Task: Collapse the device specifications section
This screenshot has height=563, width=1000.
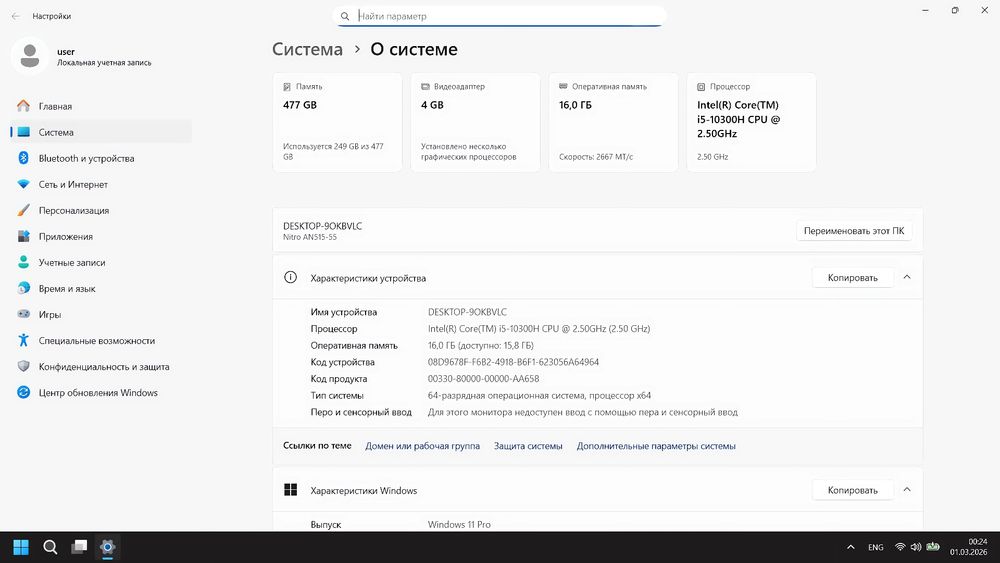Action: (907, 277)
